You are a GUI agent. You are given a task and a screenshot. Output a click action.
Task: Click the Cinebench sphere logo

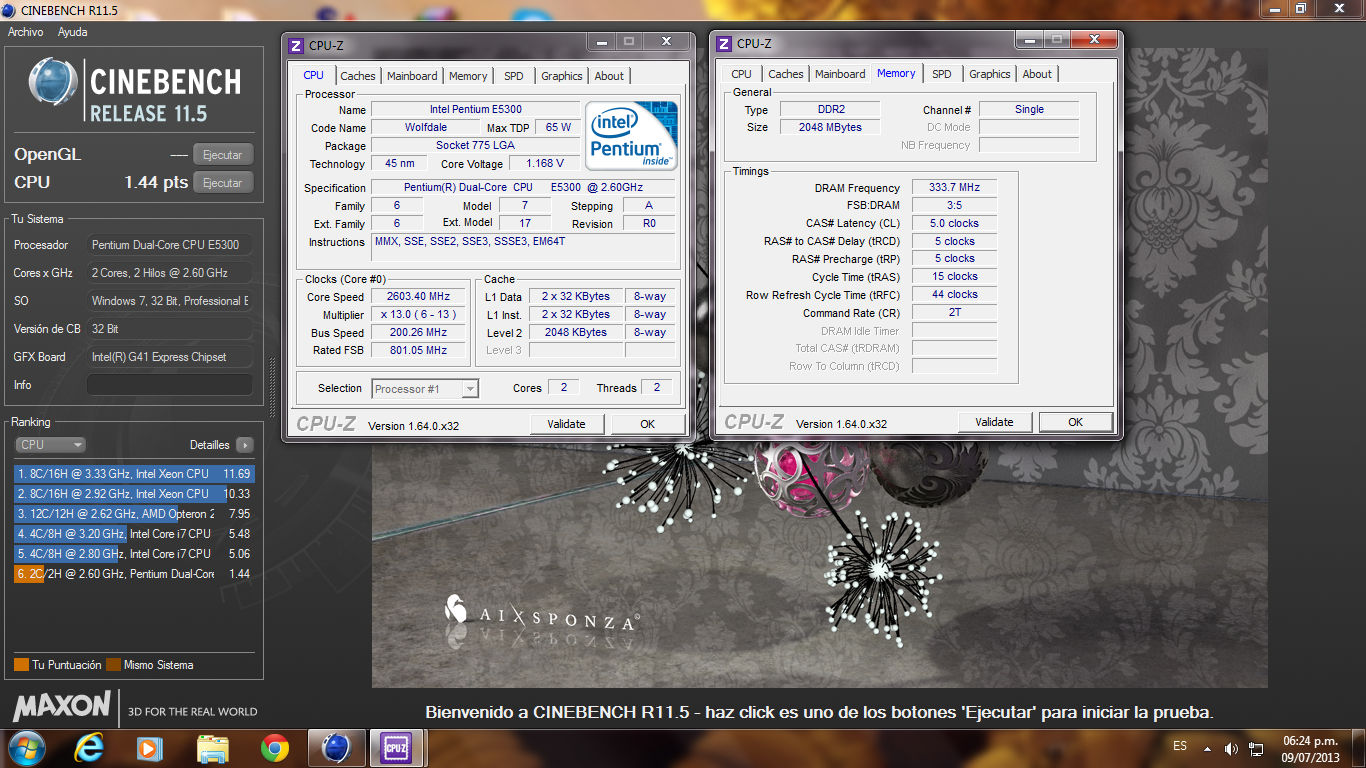coord(53,82)
